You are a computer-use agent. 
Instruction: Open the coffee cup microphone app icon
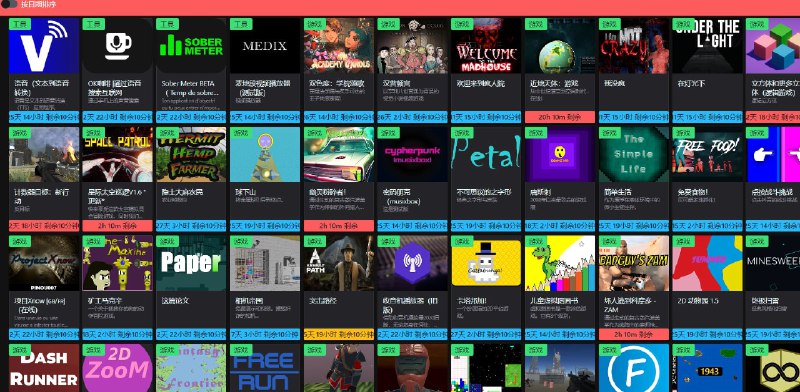pyautogui.click(x=118, y=46)
